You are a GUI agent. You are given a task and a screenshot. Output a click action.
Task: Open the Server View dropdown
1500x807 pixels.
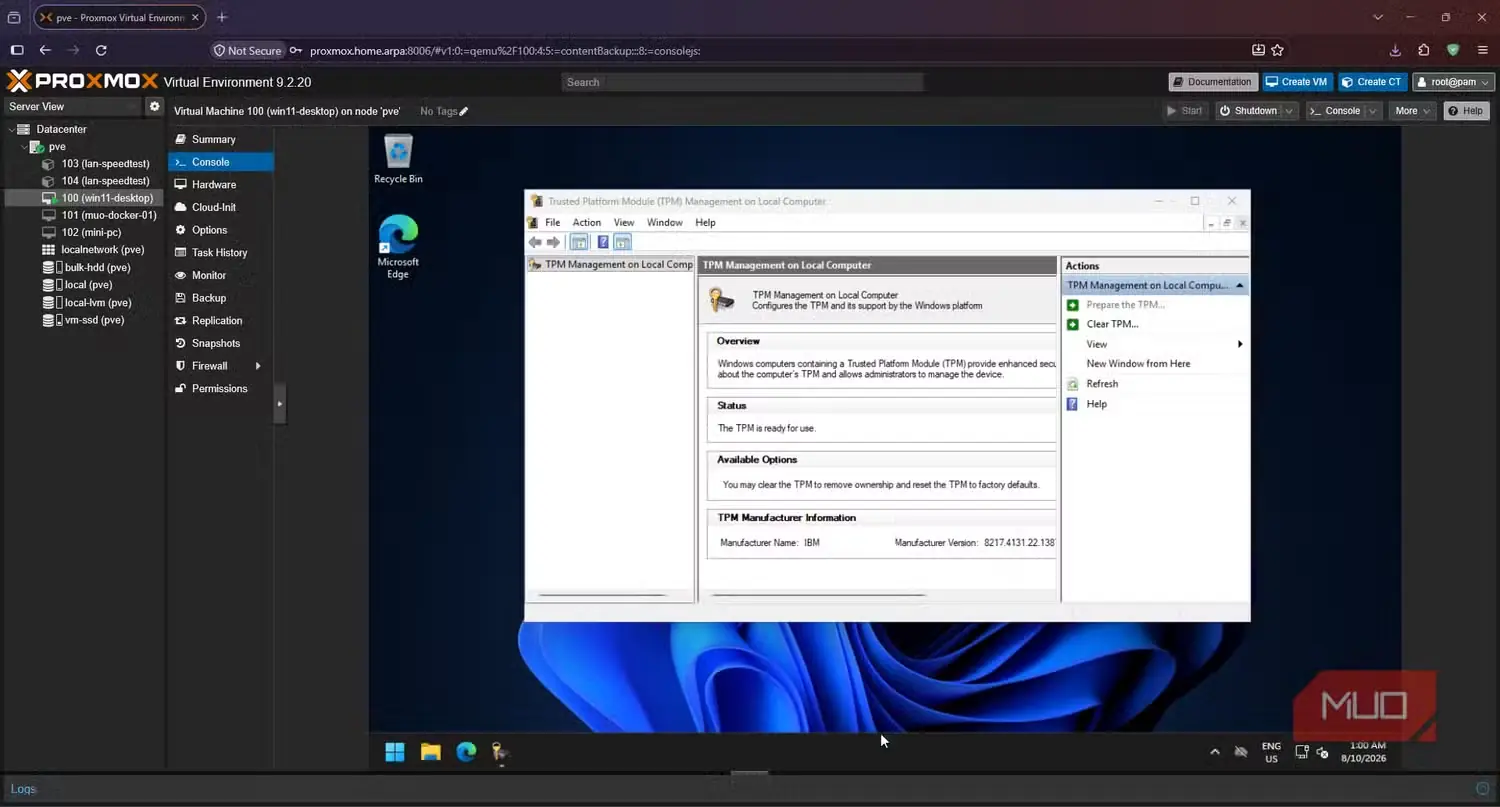coord(73,106)
